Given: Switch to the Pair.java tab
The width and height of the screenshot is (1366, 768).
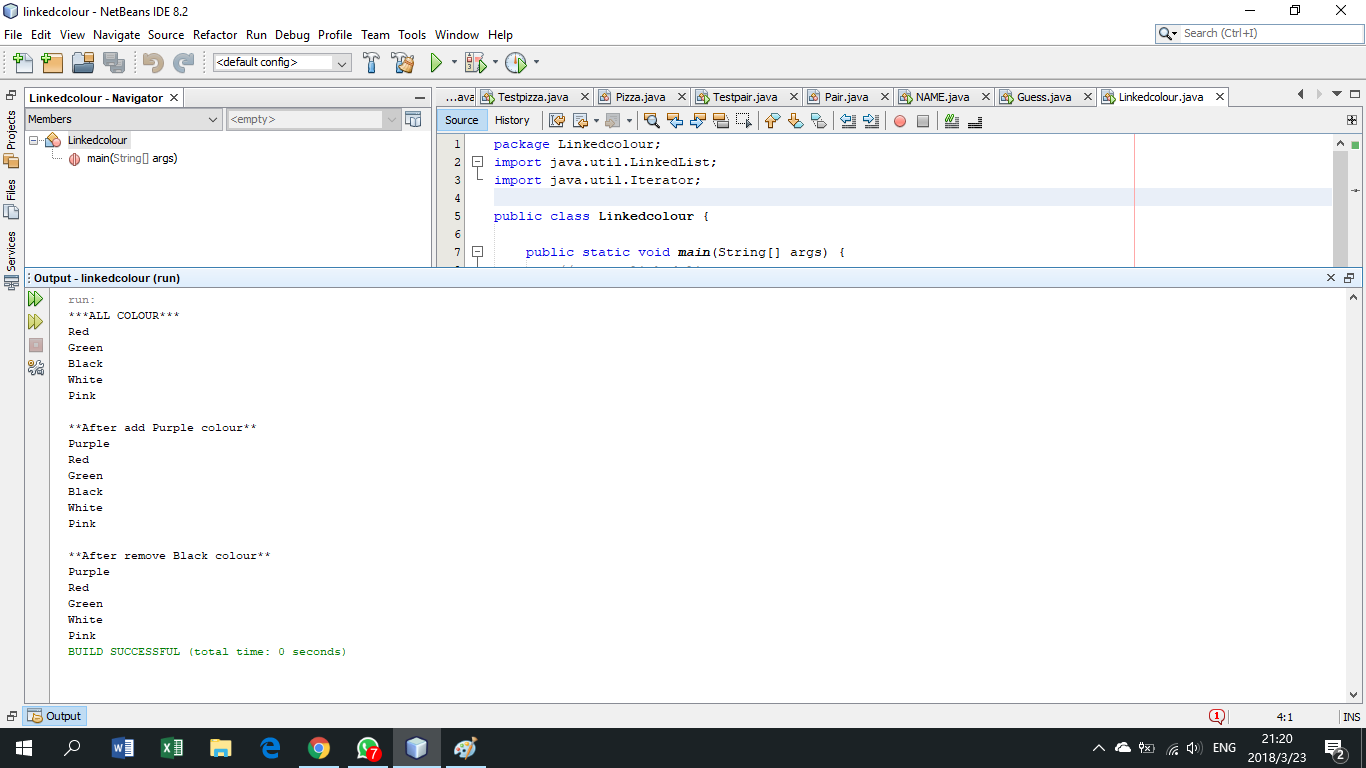Looking at the screenshot, I should [849, 96].
